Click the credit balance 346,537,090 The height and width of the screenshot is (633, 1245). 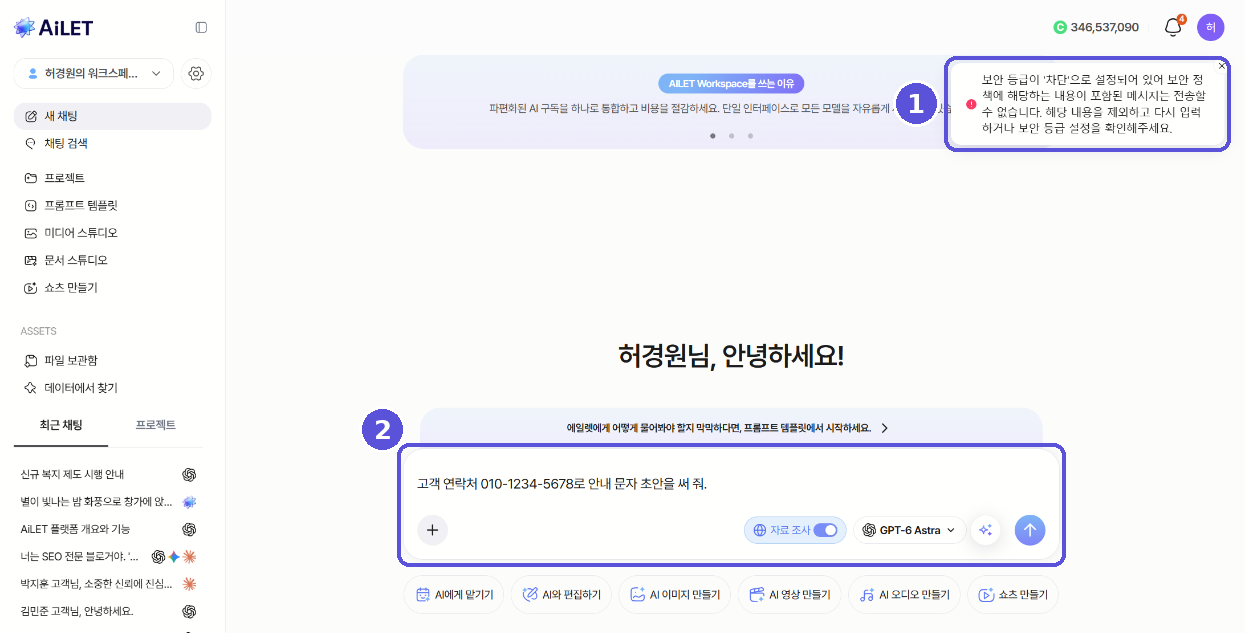1104,27
